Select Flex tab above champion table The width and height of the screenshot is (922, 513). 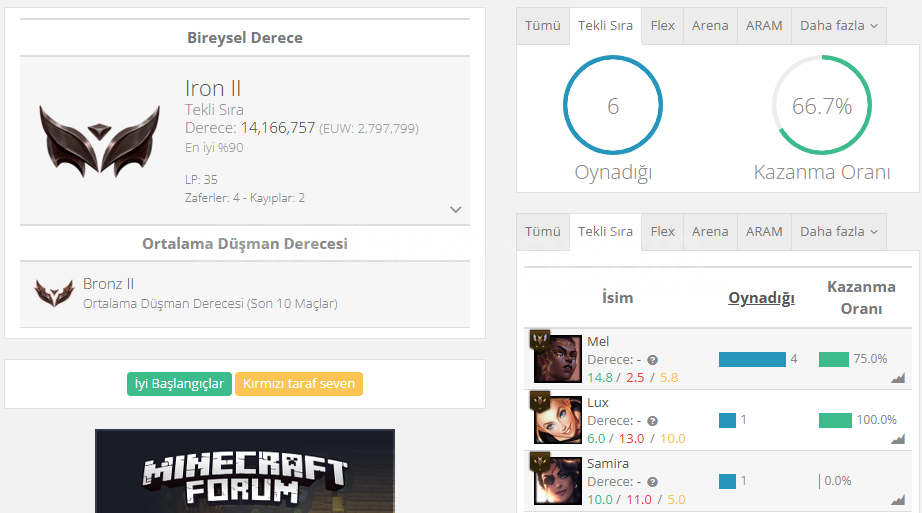[x=662, y=232]
